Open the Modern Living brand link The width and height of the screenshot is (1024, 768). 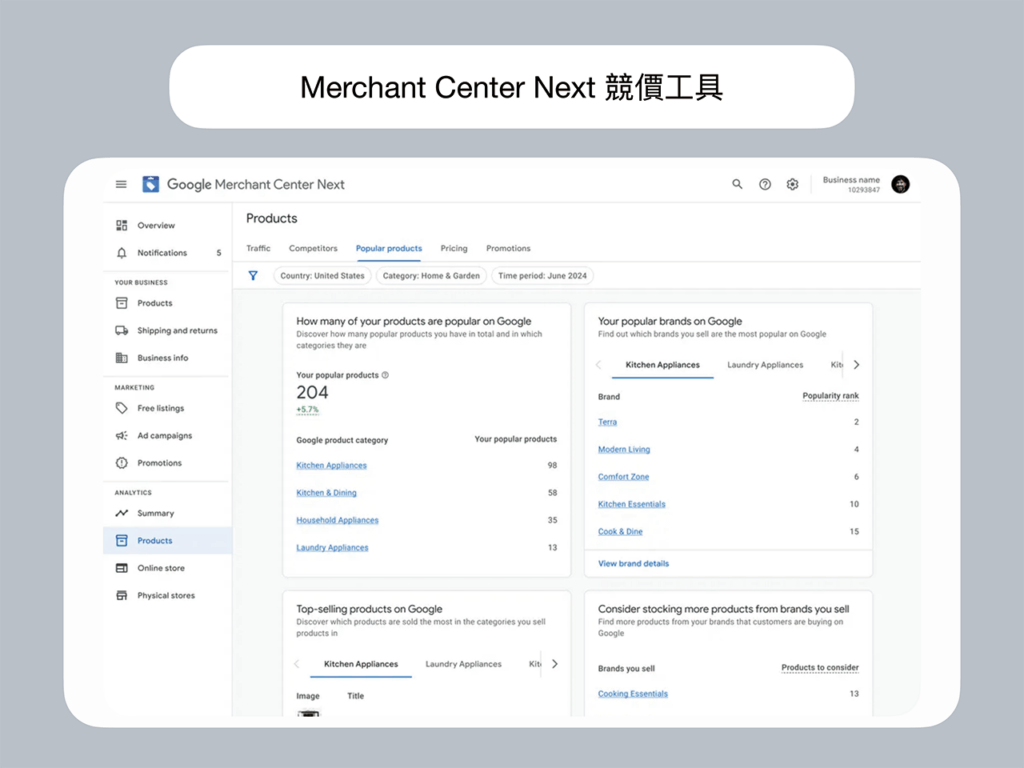click(624, 449)
